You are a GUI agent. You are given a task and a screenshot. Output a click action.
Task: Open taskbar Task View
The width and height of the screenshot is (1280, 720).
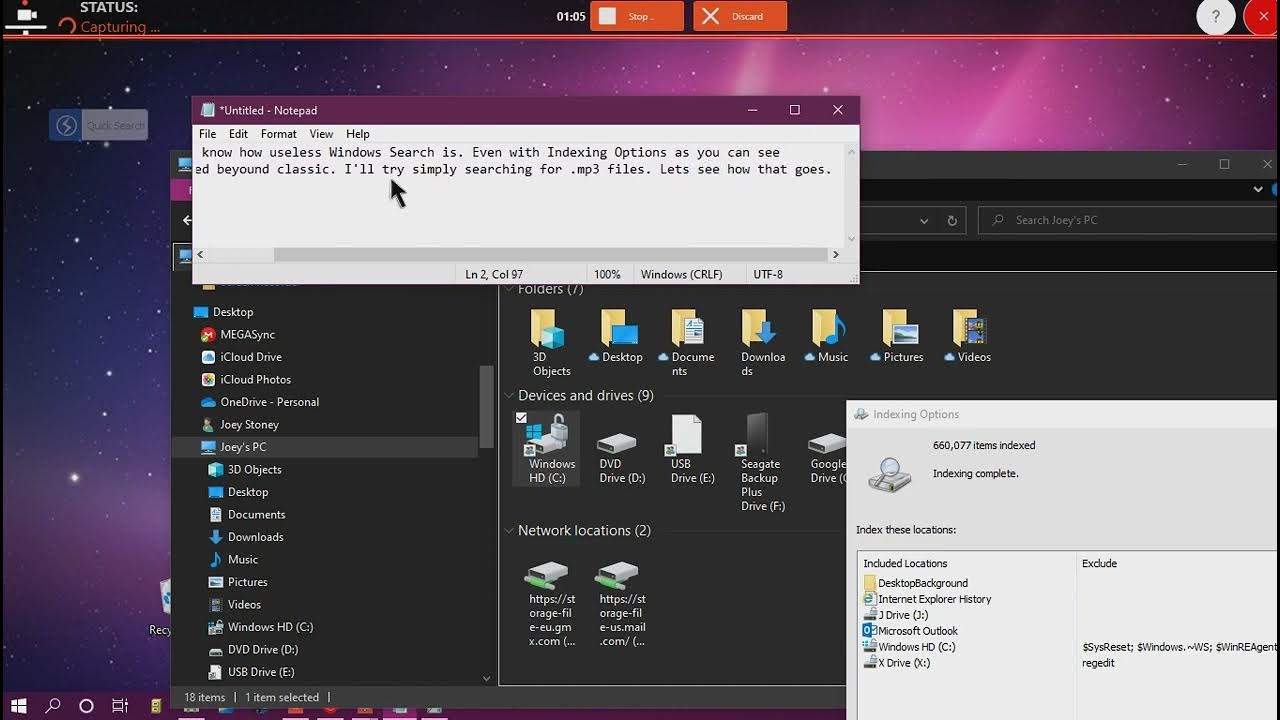pyautogui.click(x=119, y=706)
